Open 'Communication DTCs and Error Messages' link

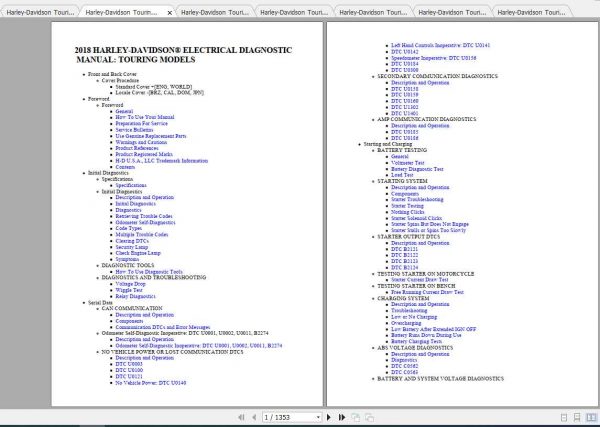pyautogui.click(x=163, y=327)
